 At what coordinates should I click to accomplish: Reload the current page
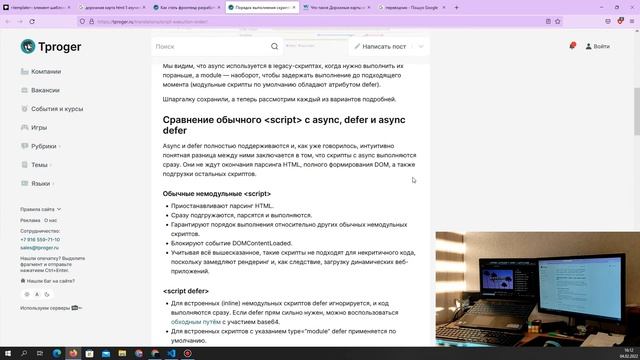pos(32,21)
